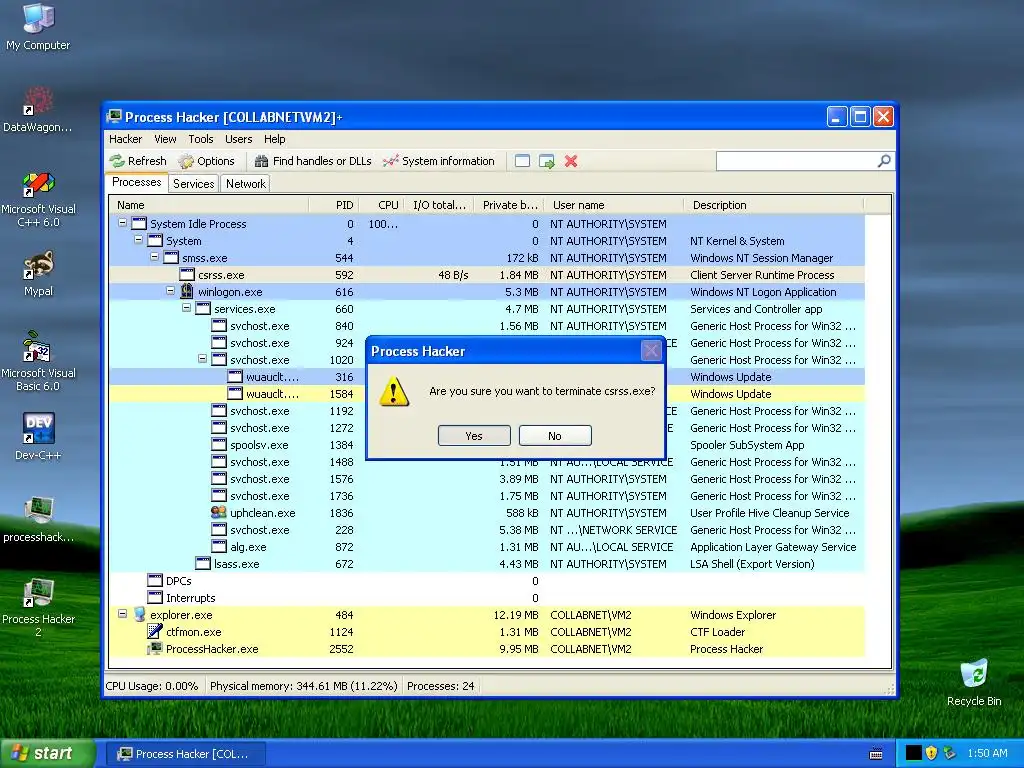Sort by the User name column header
The height and width of the screenshot is (768, 1024).
614,205
